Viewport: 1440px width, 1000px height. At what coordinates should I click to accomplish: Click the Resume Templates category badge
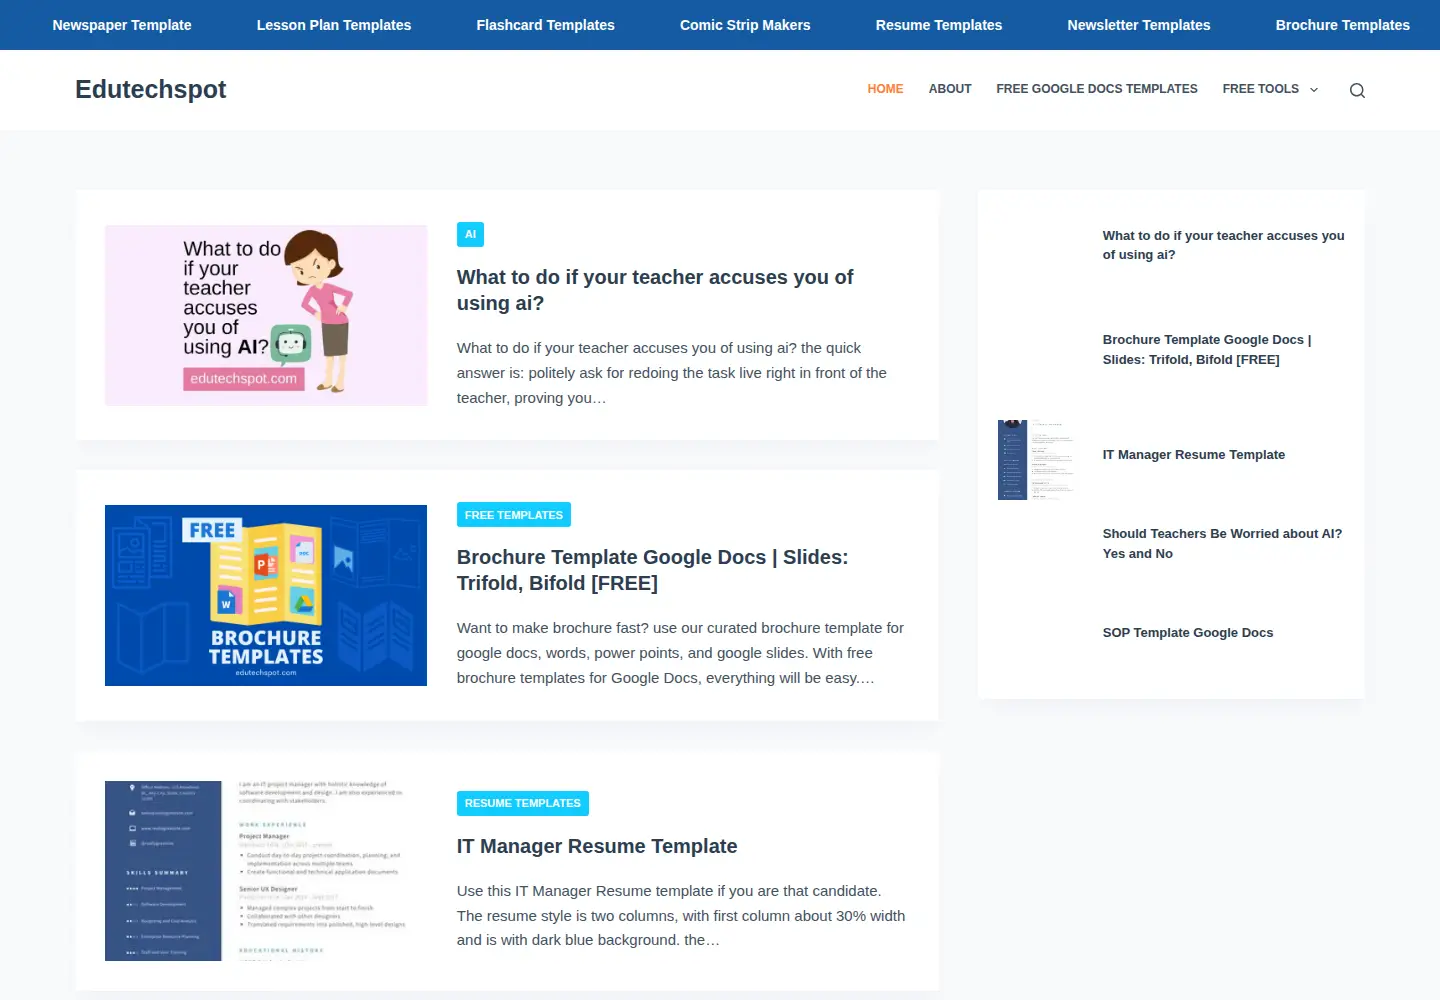coord(523,803)
